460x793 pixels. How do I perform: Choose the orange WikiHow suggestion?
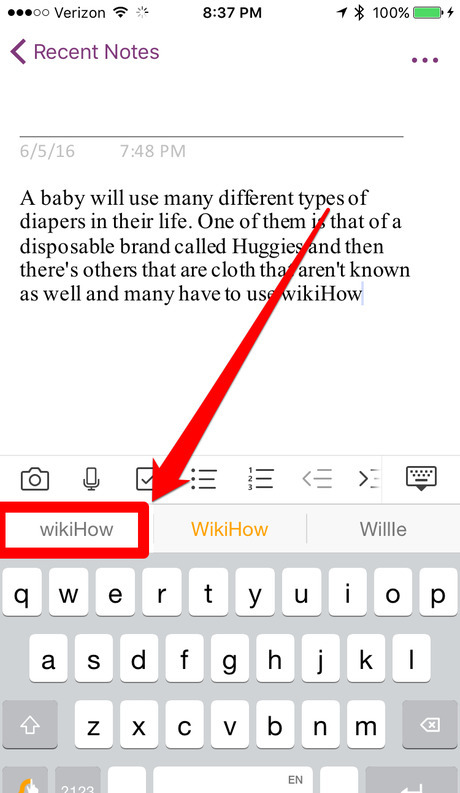[x=229, y=530]
